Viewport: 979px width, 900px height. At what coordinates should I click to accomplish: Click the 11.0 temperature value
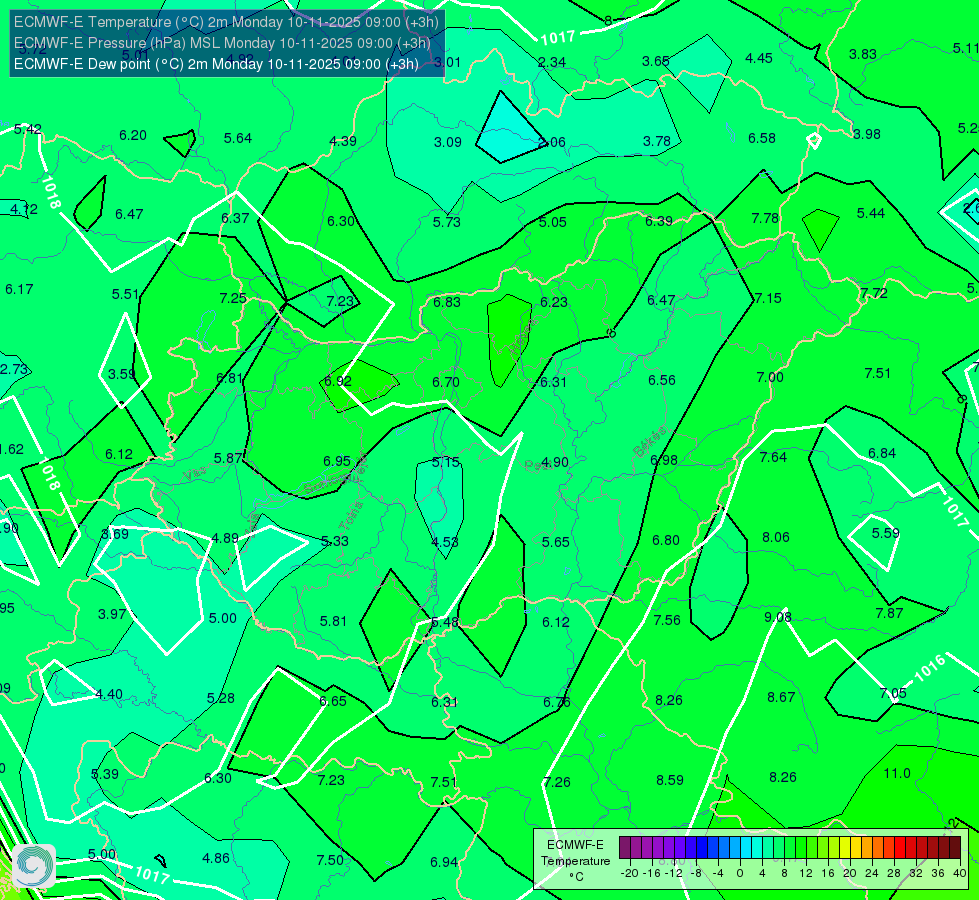pyautogui.click(x=897, y=773)
